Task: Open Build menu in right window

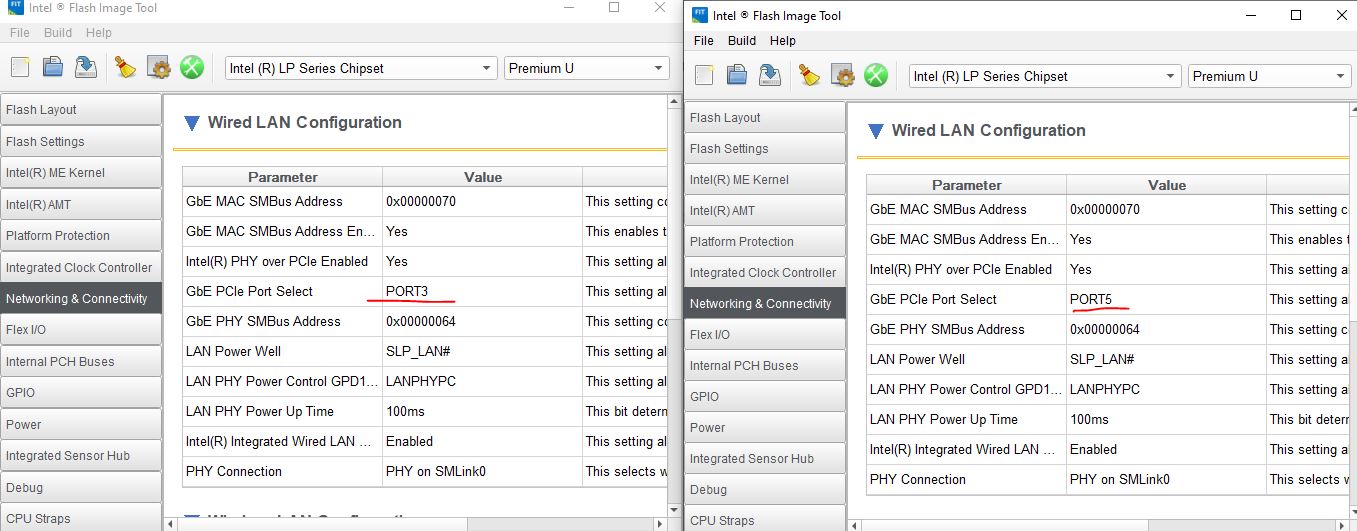Action: (x=742, y=41)
